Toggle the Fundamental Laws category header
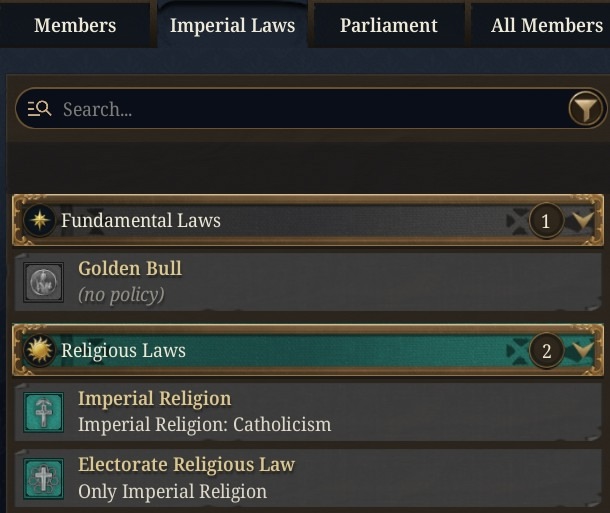The image size is (610, 513). (x=308, y=220)
